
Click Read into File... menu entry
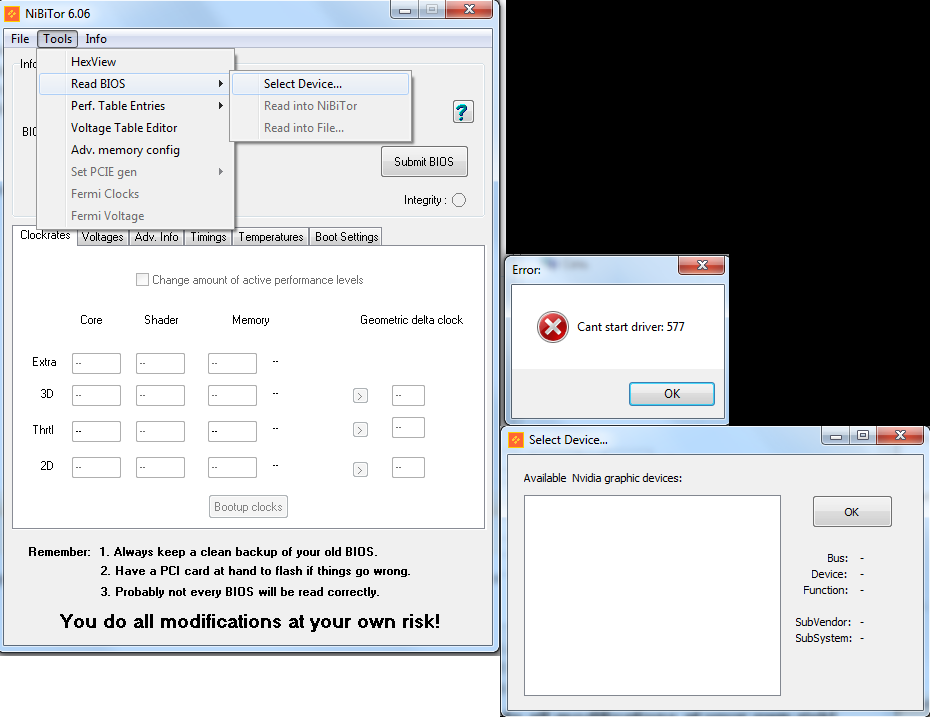(320, 128)
